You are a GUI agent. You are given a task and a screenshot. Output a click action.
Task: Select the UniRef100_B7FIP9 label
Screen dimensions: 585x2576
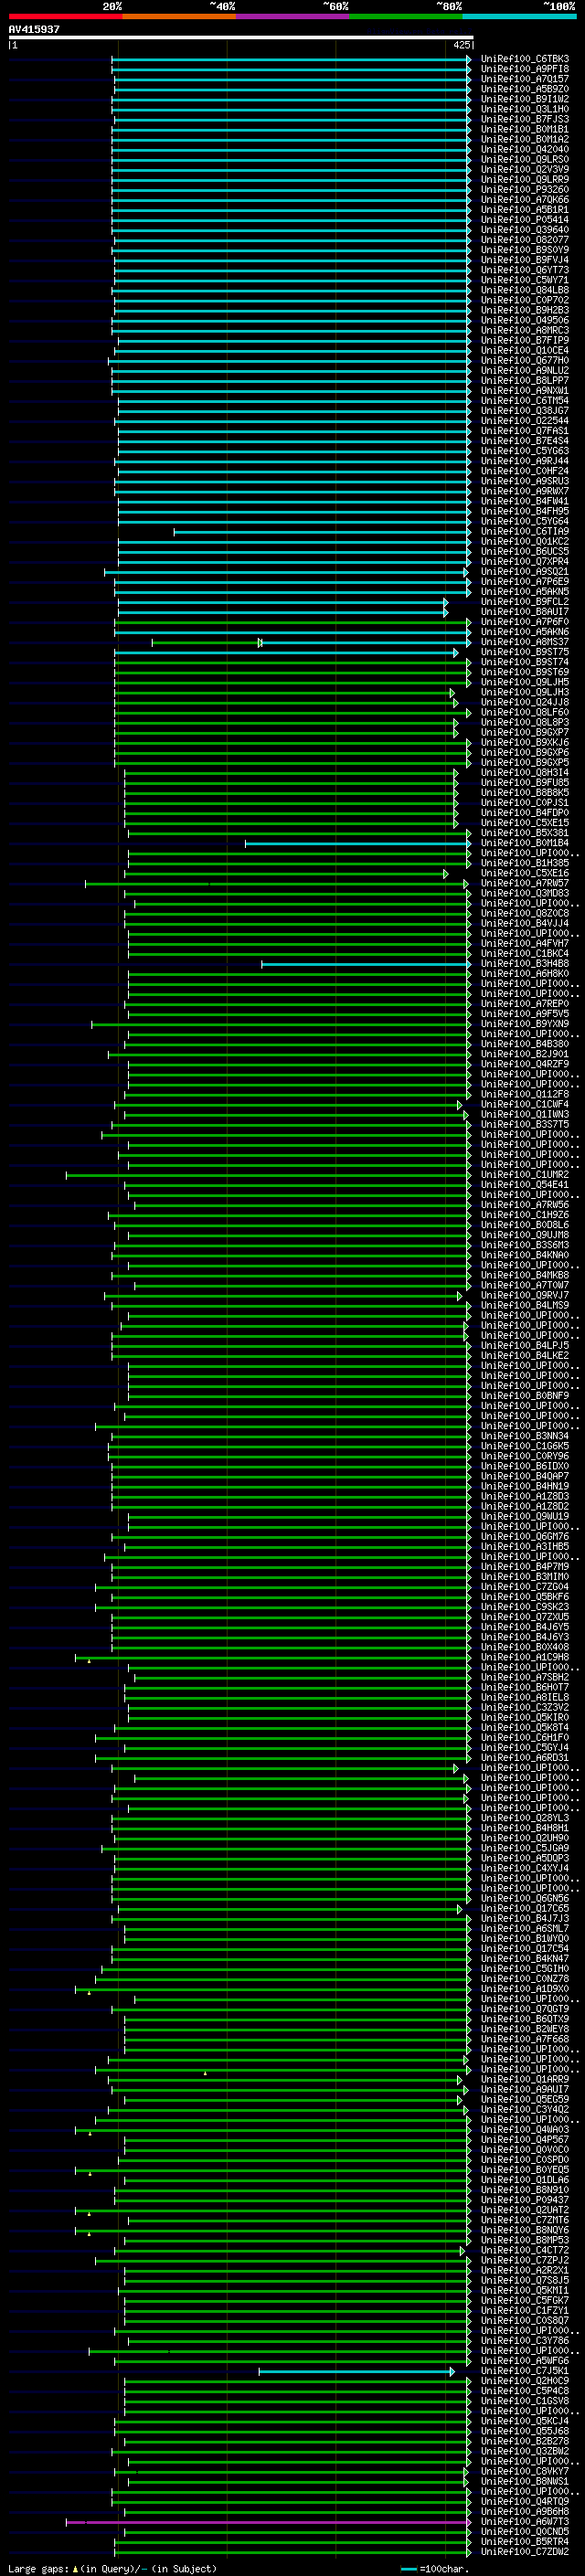(x=524, y=340)
